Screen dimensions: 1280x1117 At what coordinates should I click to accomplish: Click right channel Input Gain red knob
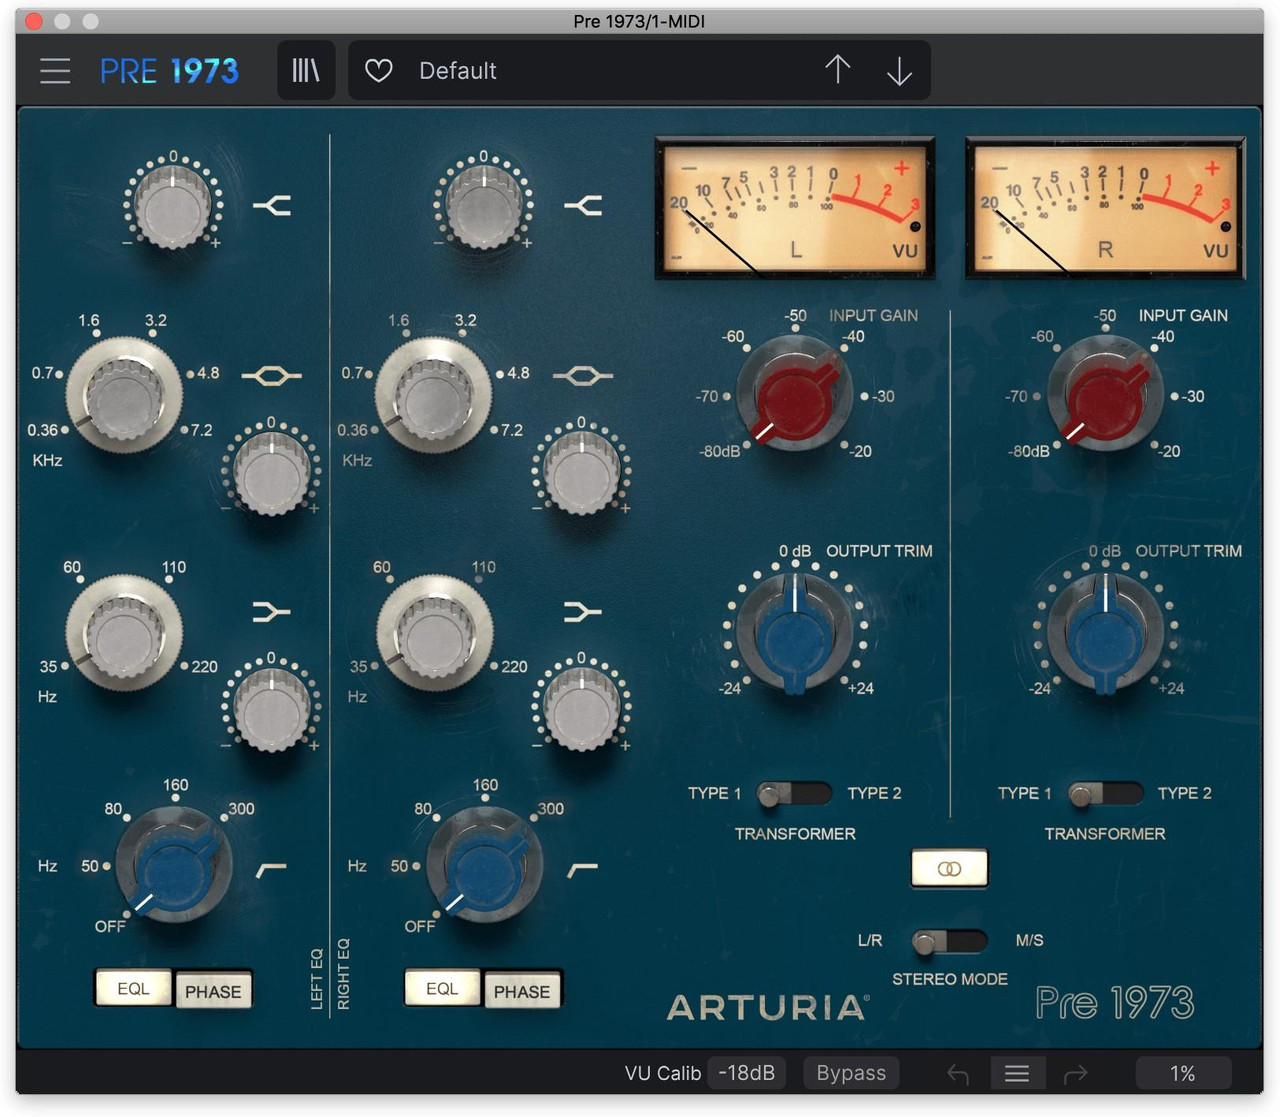tap(1105, 395)
